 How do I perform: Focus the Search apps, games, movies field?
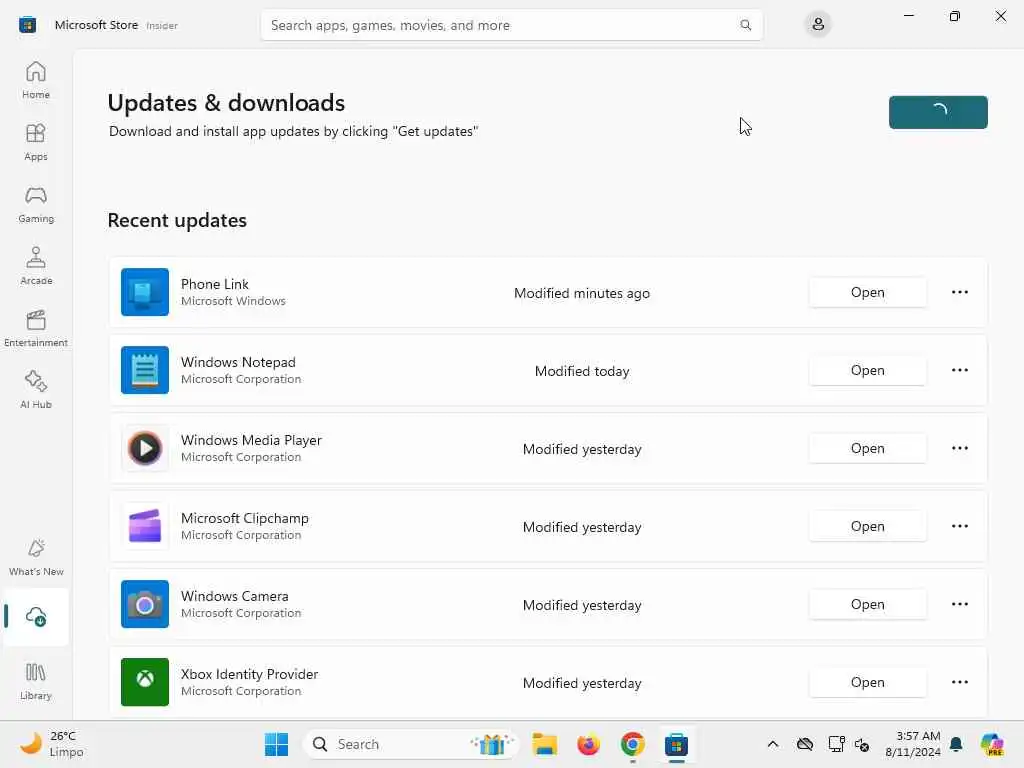[x=511, y=25]
